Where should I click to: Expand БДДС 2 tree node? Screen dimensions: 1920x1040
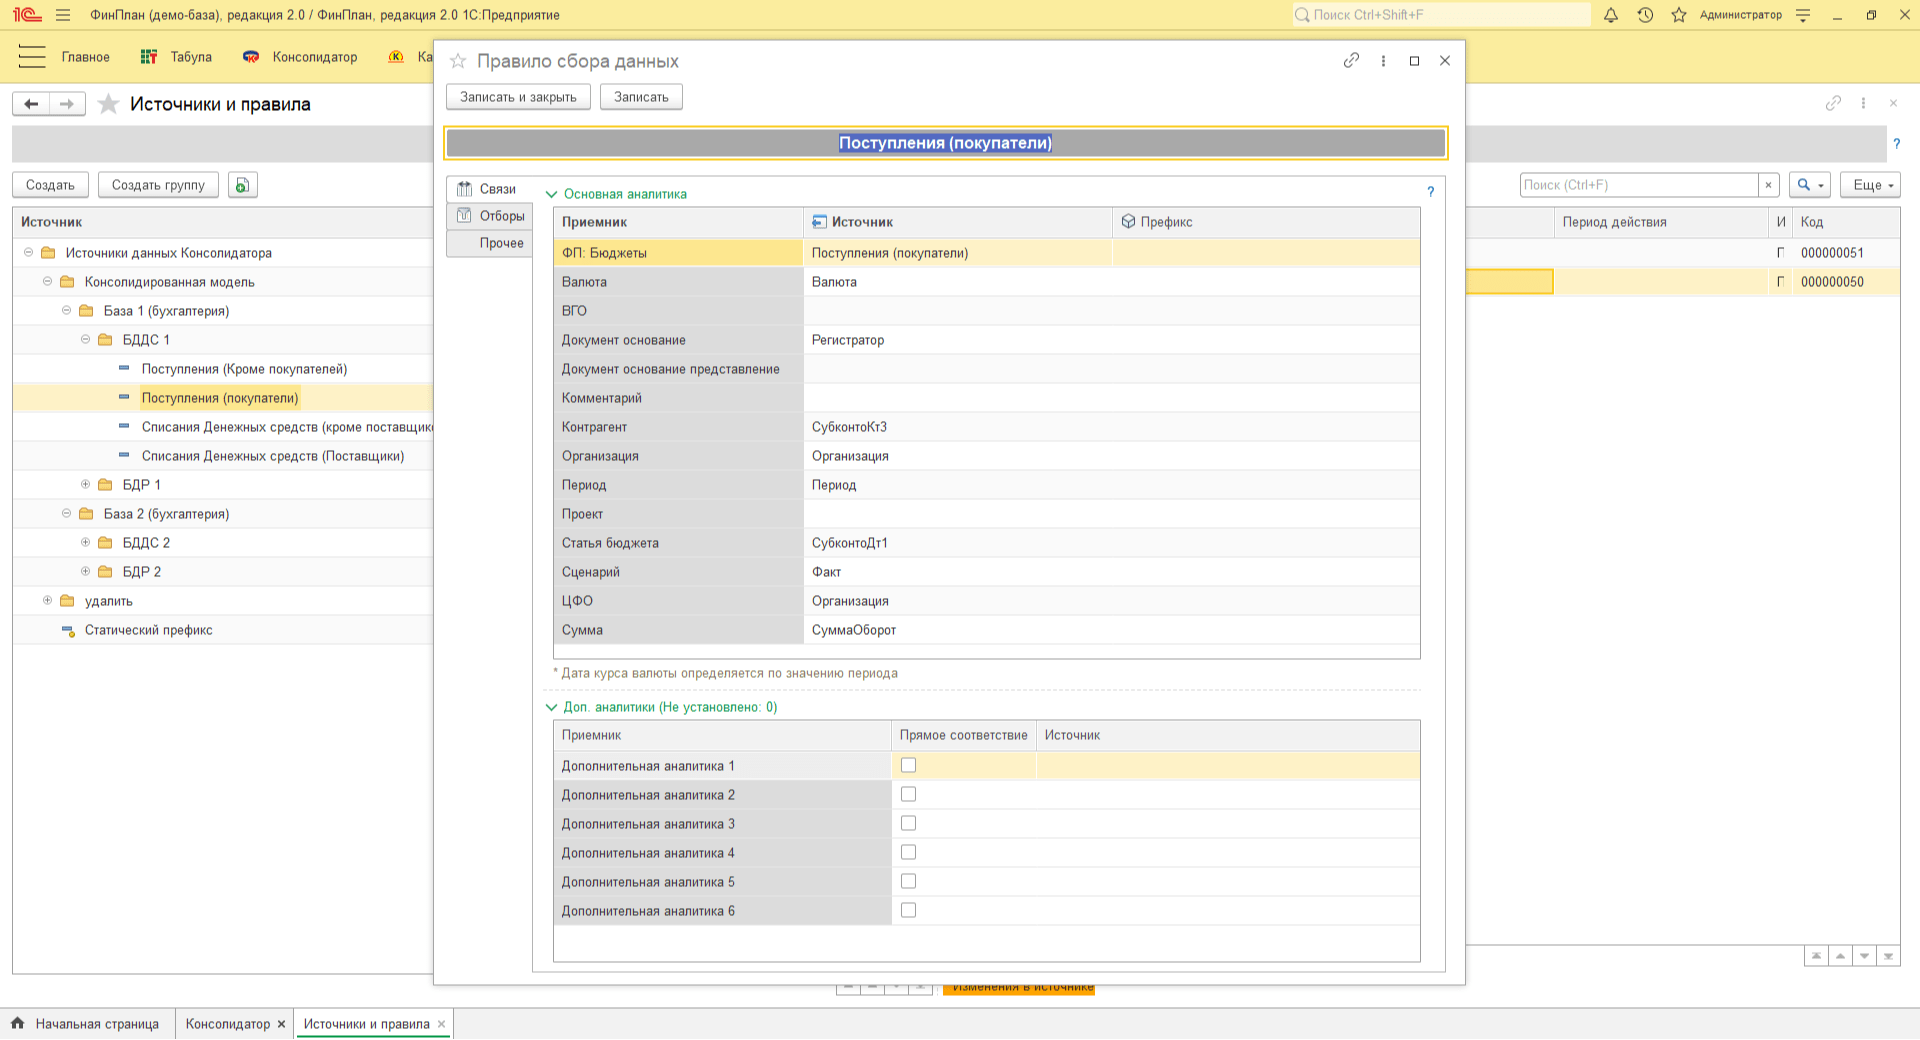click(x=86, y=543)
